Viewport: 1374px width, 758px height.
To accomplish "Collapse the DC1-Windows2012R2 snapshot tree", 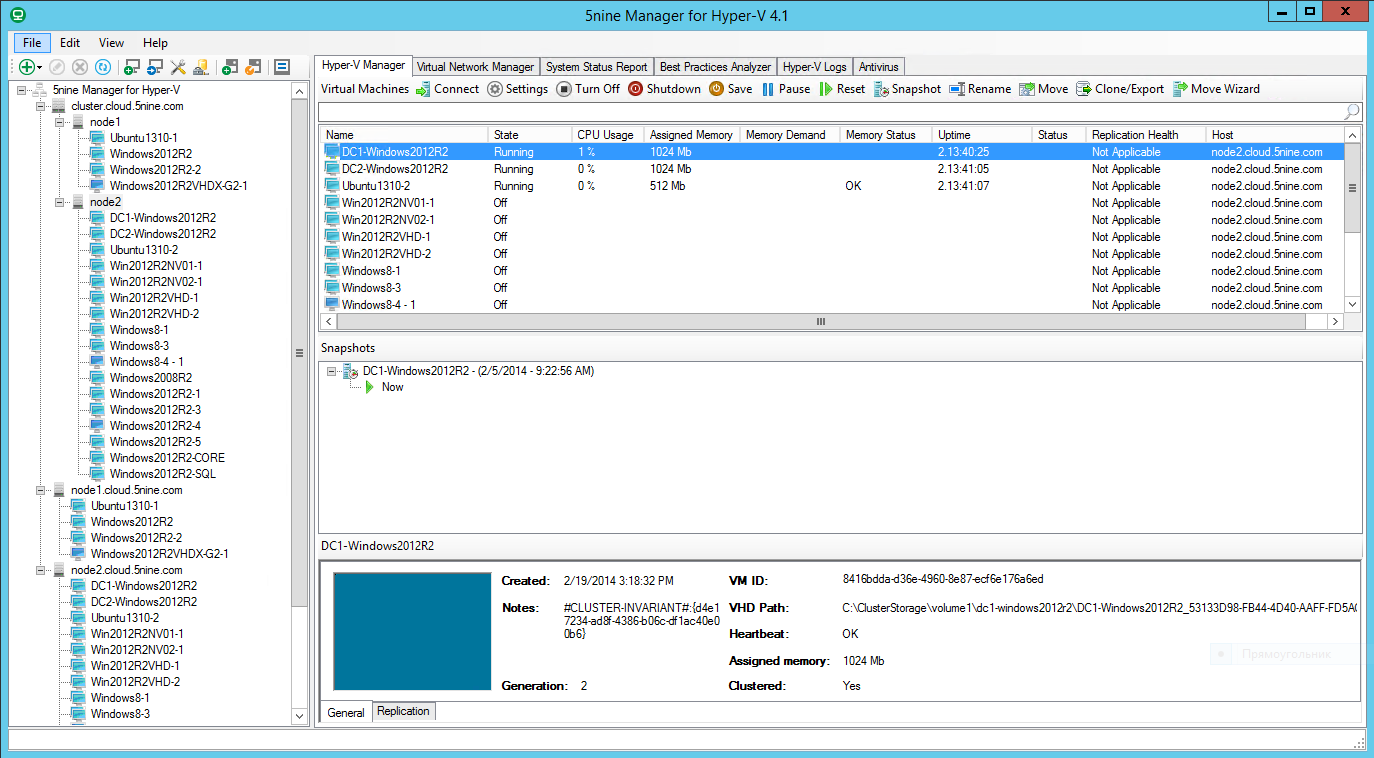I will [332, 371].
